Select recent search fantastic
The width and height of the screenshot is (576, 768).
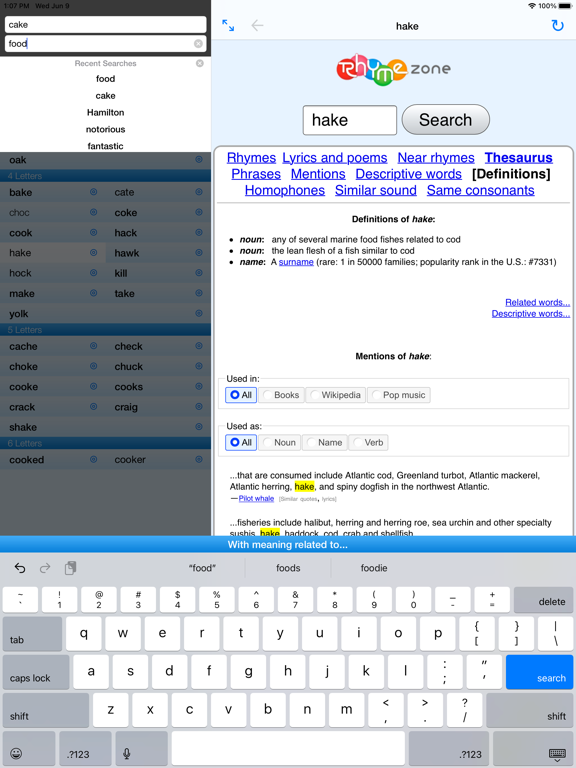tap(105, 146)
